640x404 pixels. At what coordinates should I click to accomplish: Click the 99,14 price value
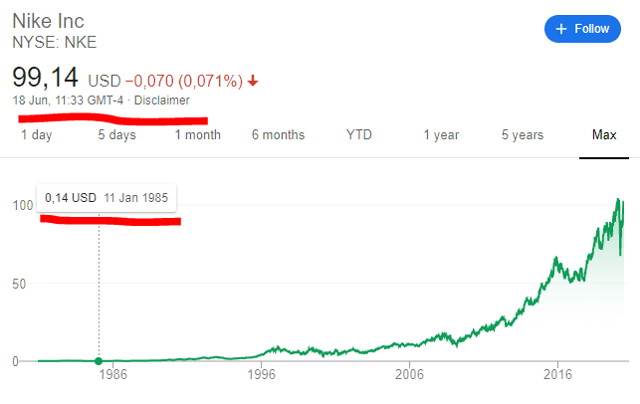point(45,77)
